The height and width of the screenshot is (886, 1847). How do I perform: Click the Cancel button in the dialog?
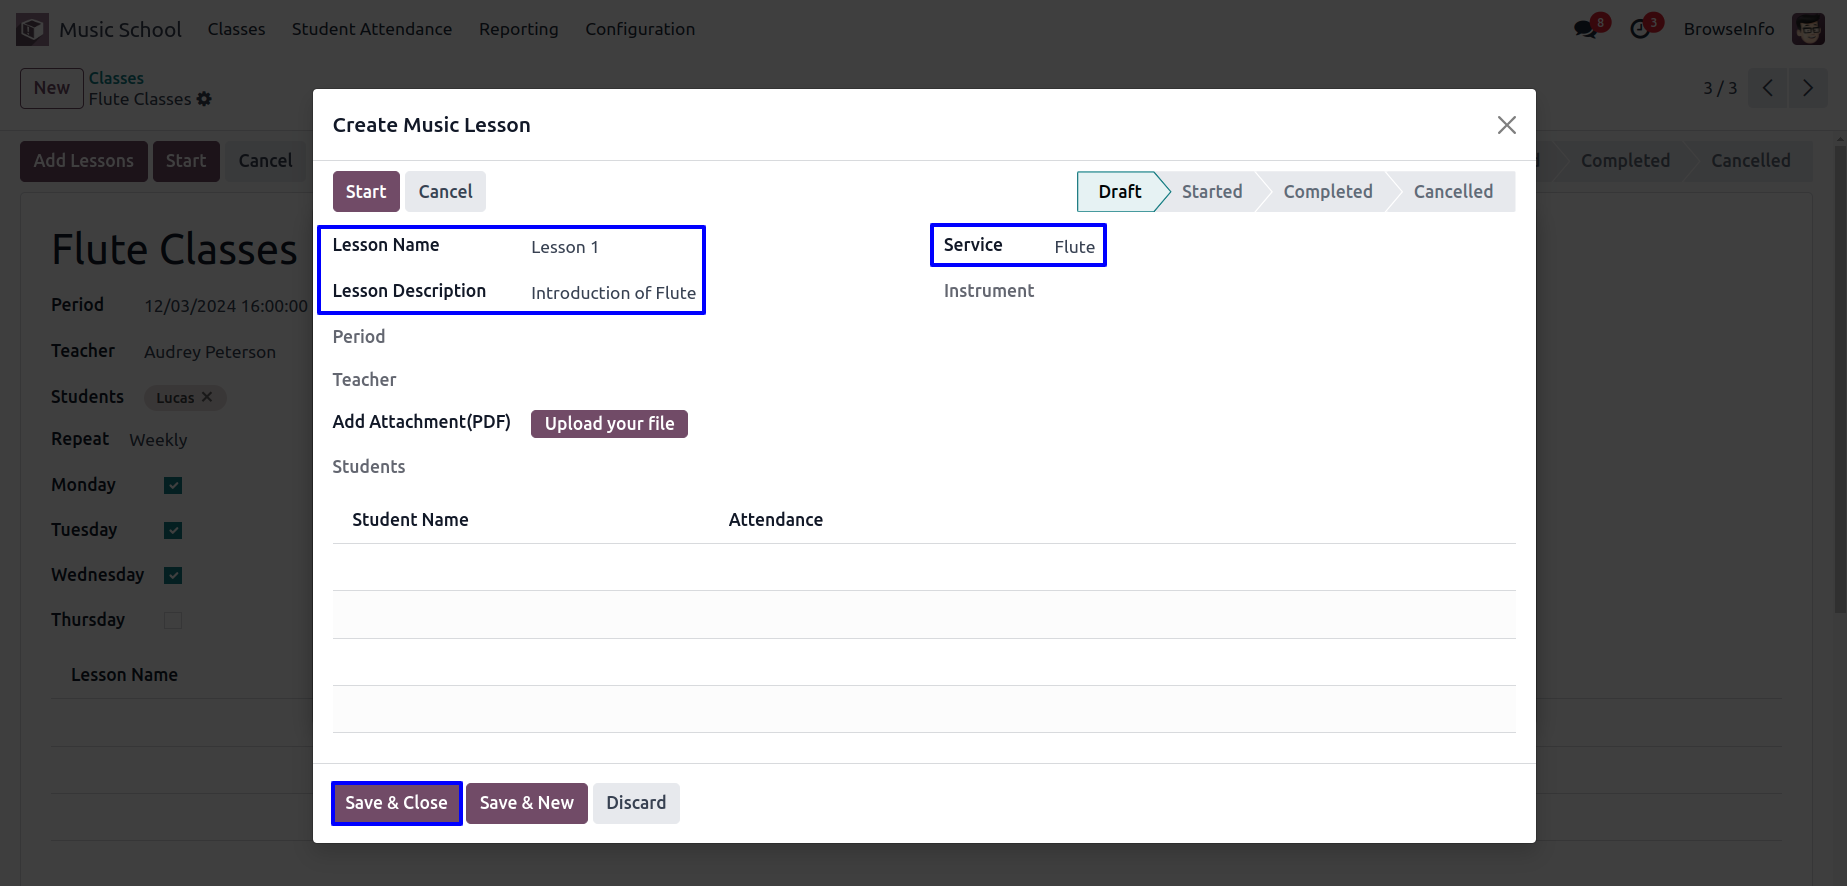click(445, 191)
